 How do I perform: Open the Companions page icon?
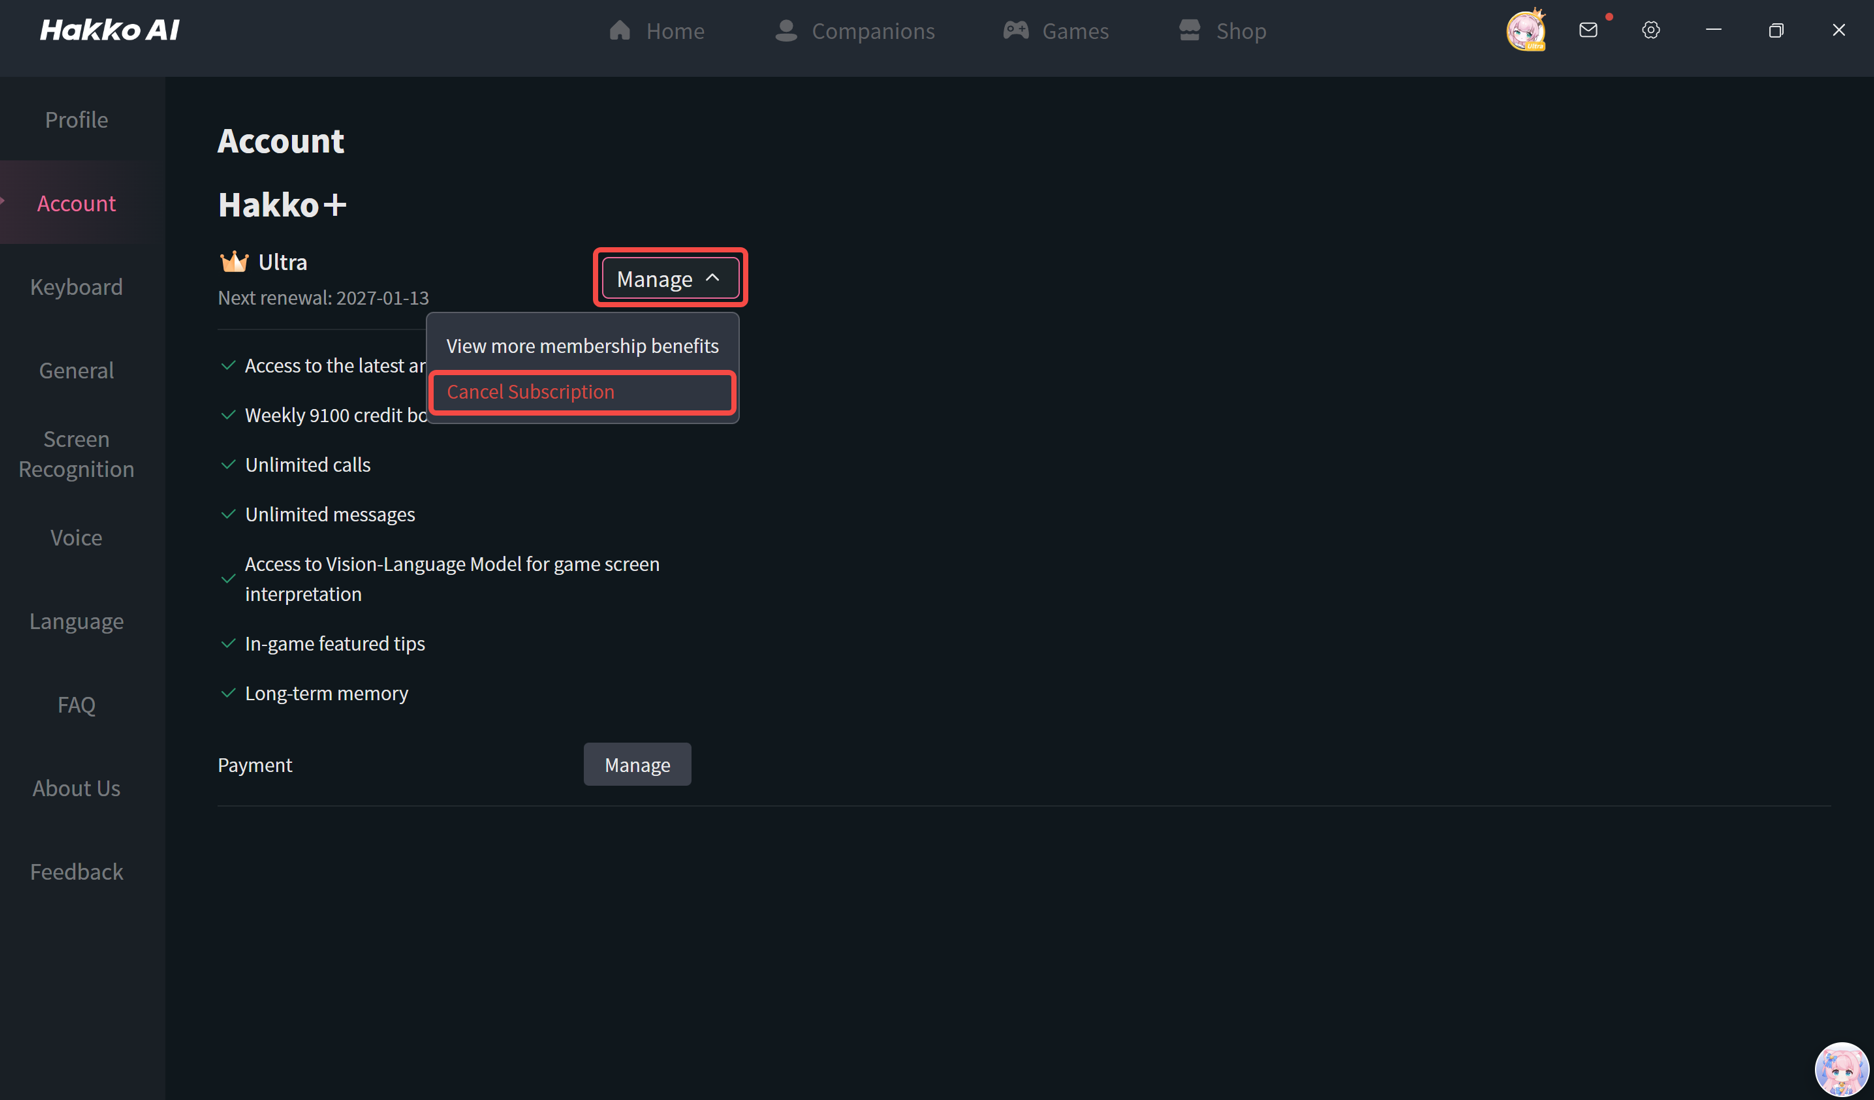tap(786, 30)
